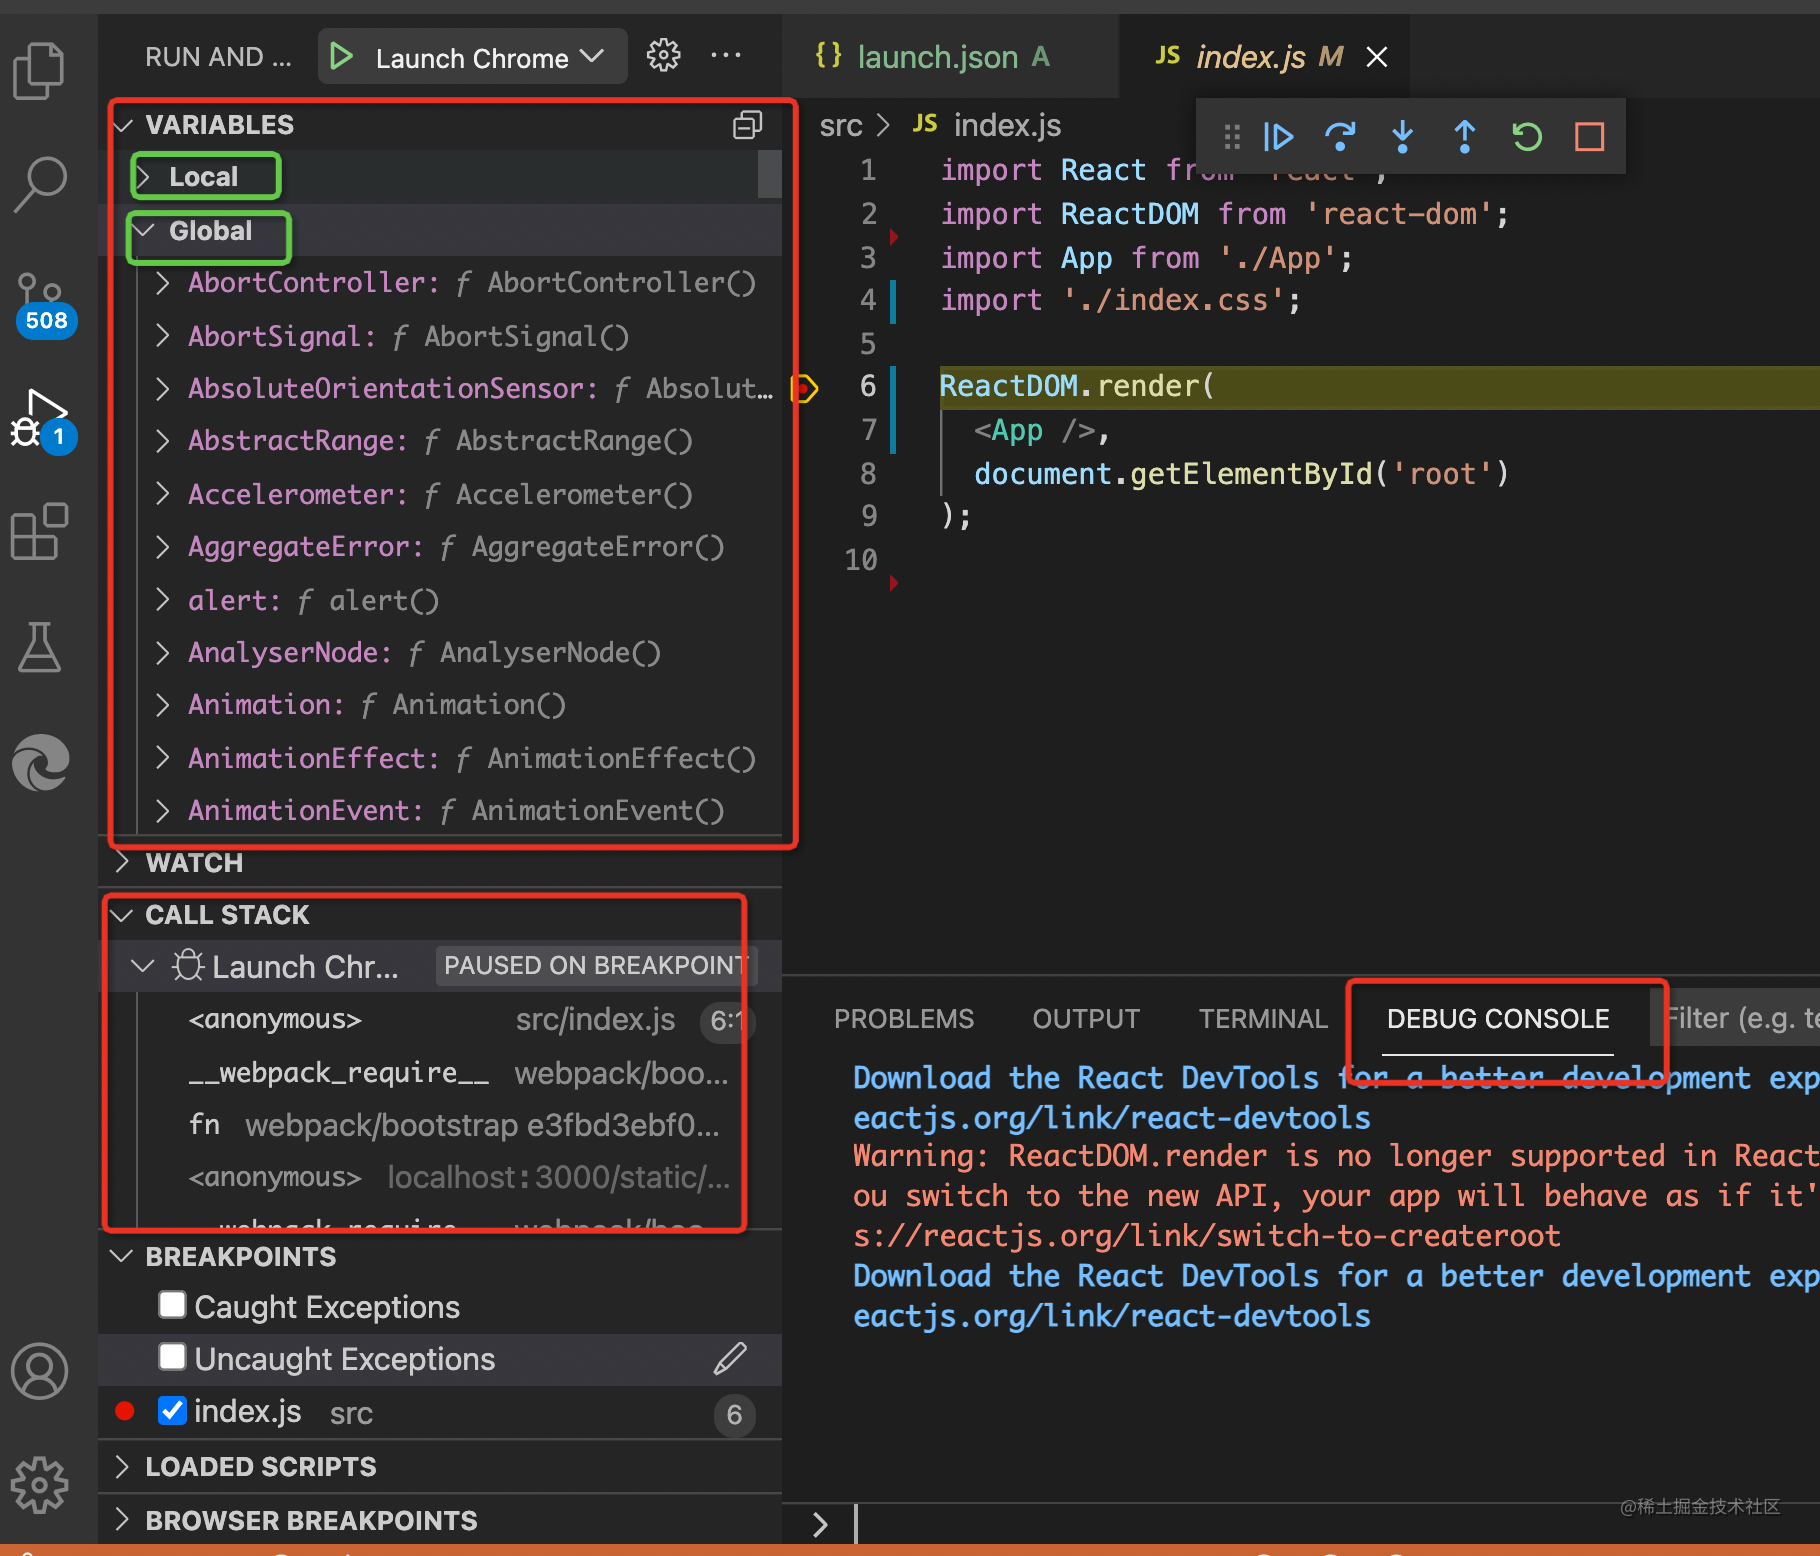Switch to the TERMINAL panel tab
The image size is (1820, 1556).
point(1263,1018)
